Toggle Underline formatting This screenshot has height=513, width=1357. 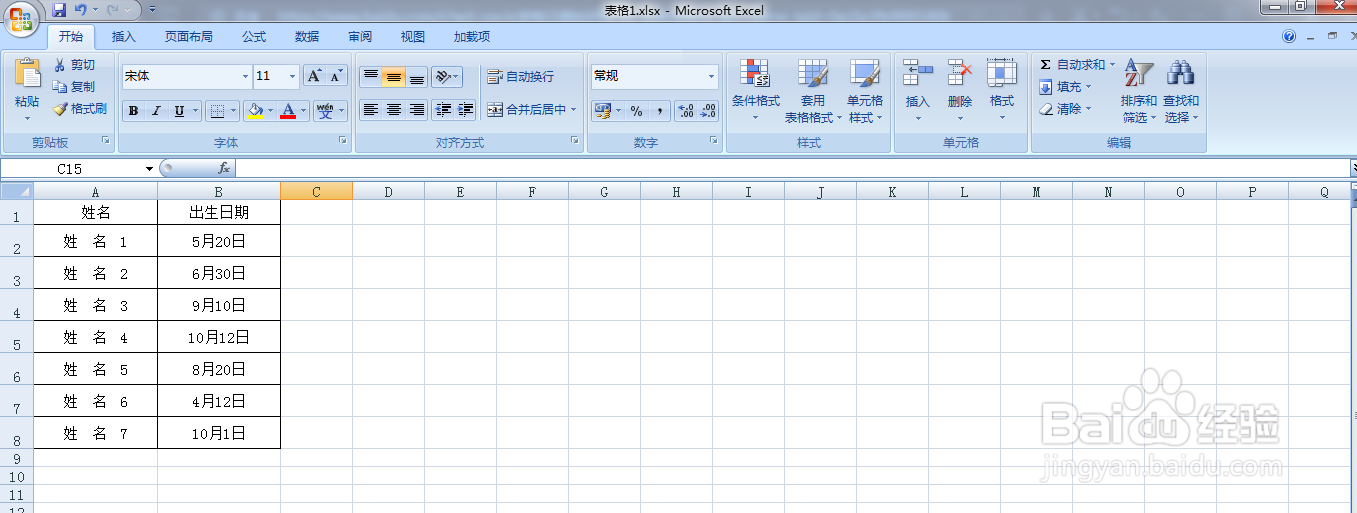click(x=179, y=111)
